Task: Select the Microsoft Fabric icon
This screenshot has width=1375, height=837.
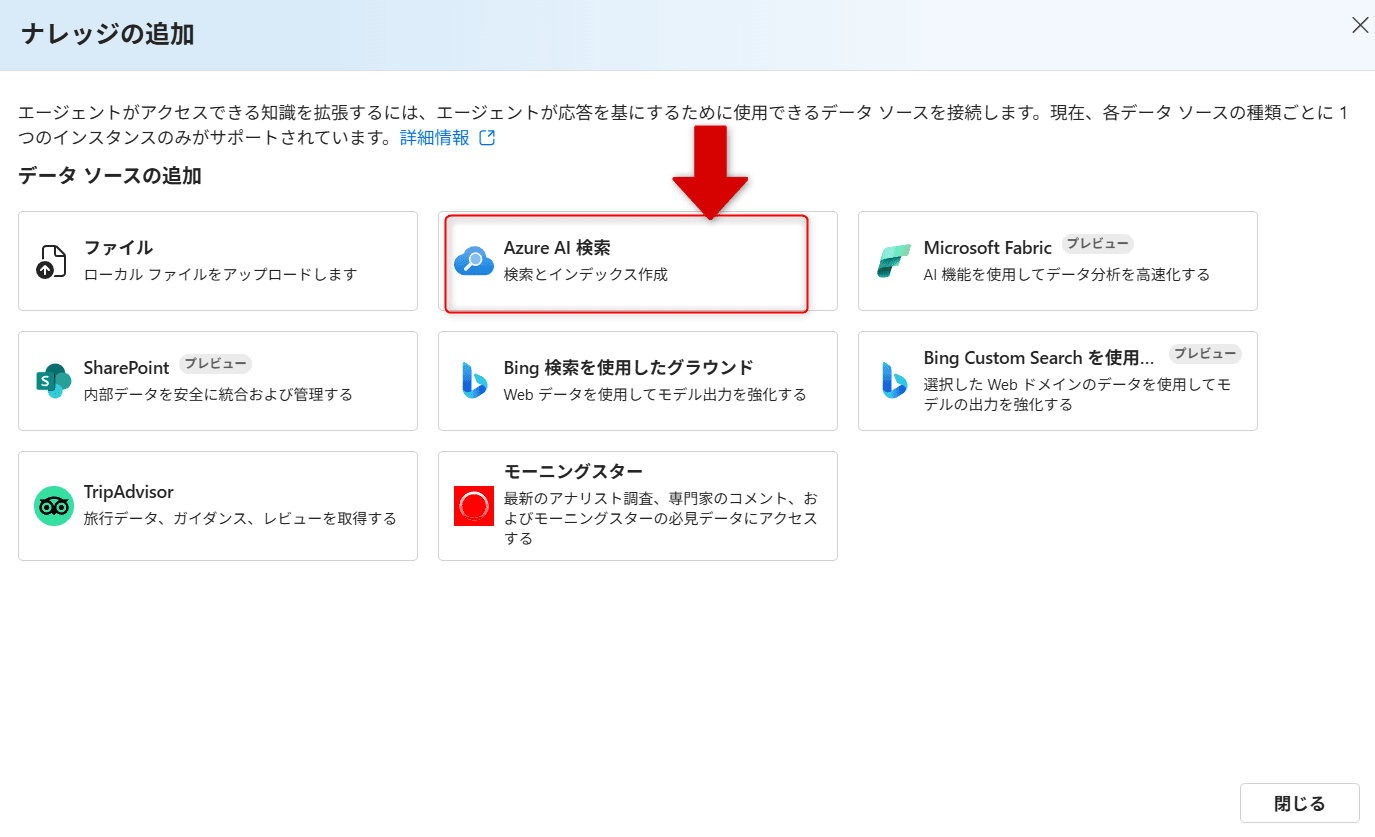Action: pyautogui.click(x=893, y=259)
